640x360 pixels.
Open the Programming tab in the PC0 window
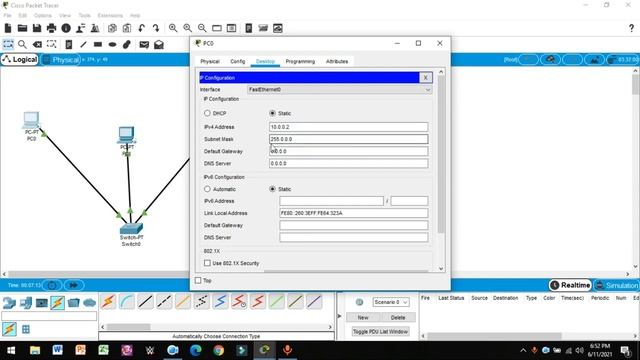tap(300, 61)
